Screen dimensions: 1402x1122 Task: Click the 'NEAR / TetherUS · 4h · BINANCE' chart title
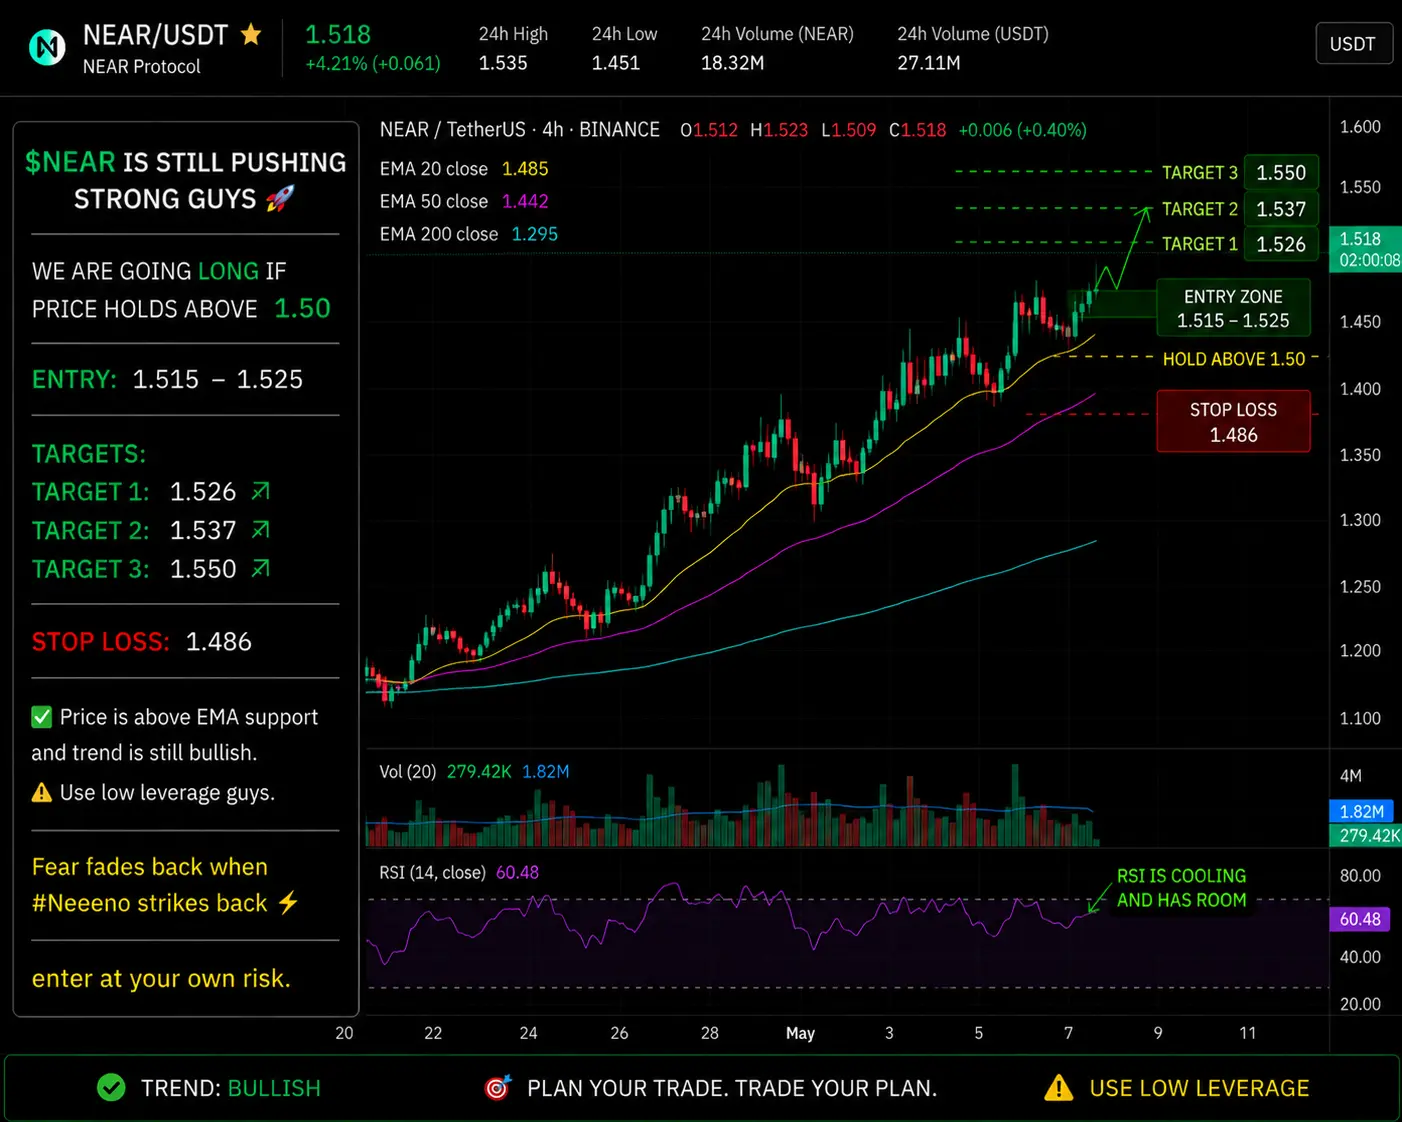pos(520,129)
